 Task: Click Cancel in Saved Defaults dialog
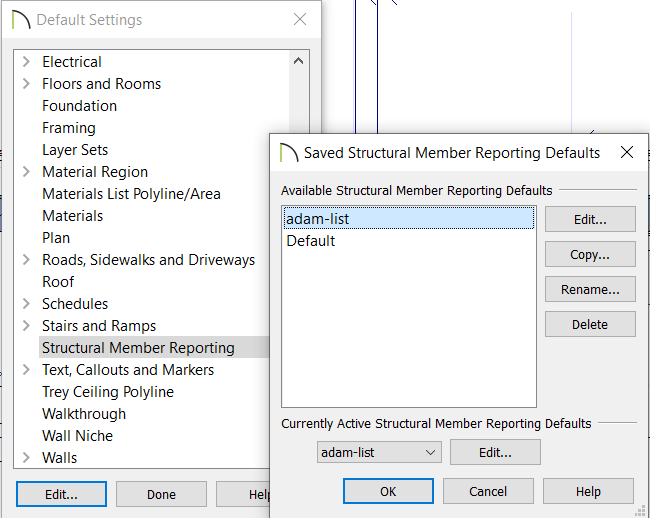(488, 491)
